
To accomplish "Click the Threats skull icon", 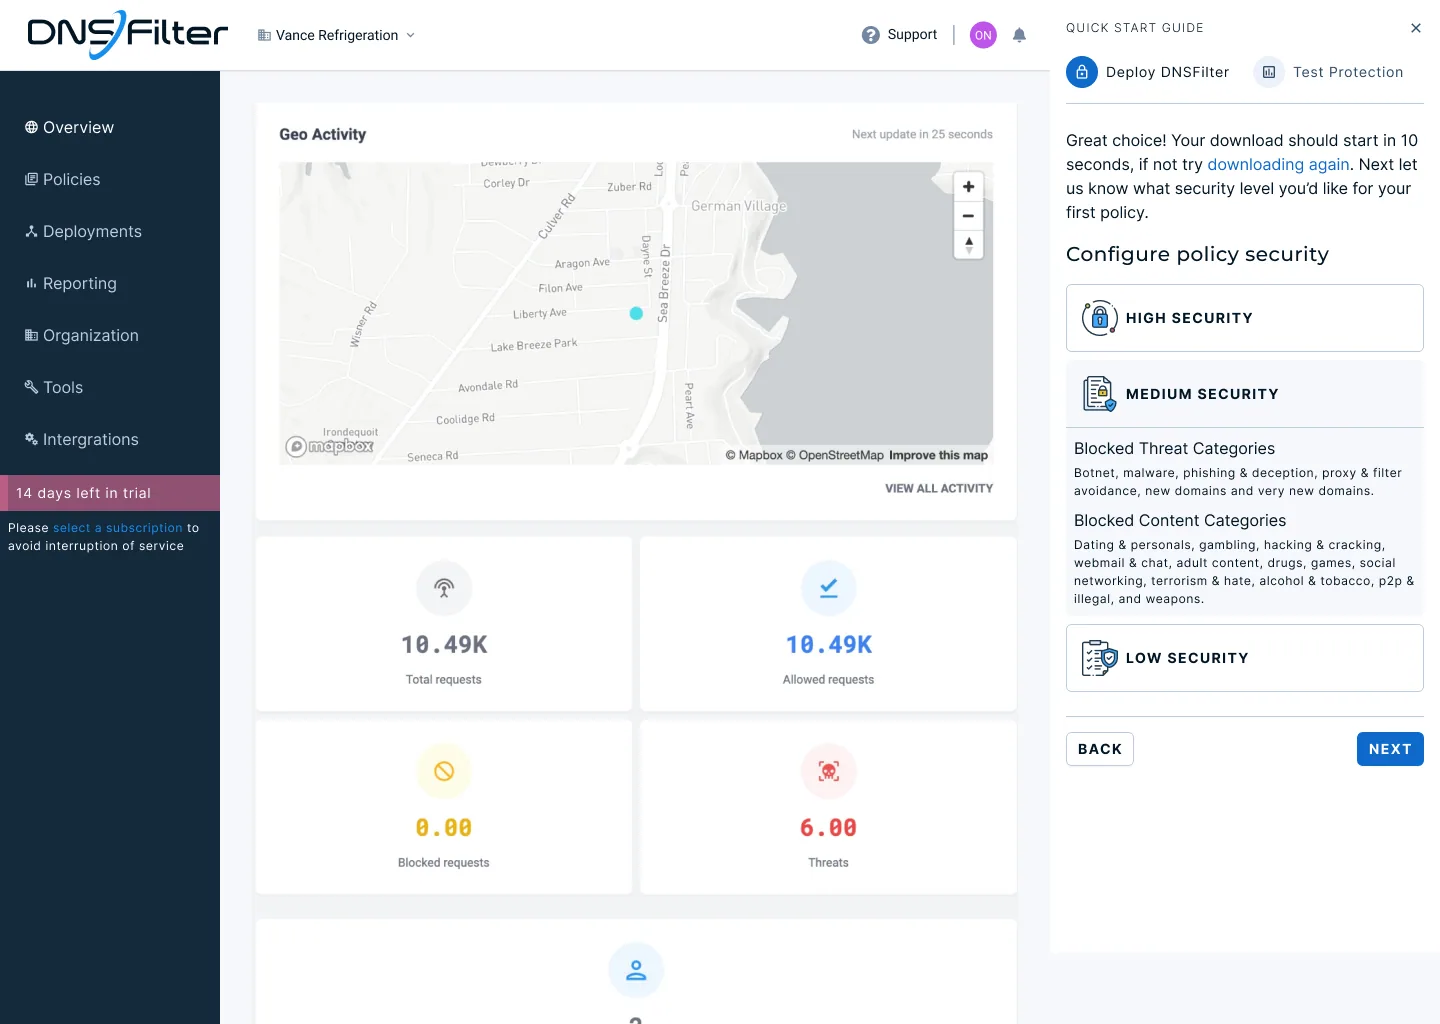I will point(829,771).
